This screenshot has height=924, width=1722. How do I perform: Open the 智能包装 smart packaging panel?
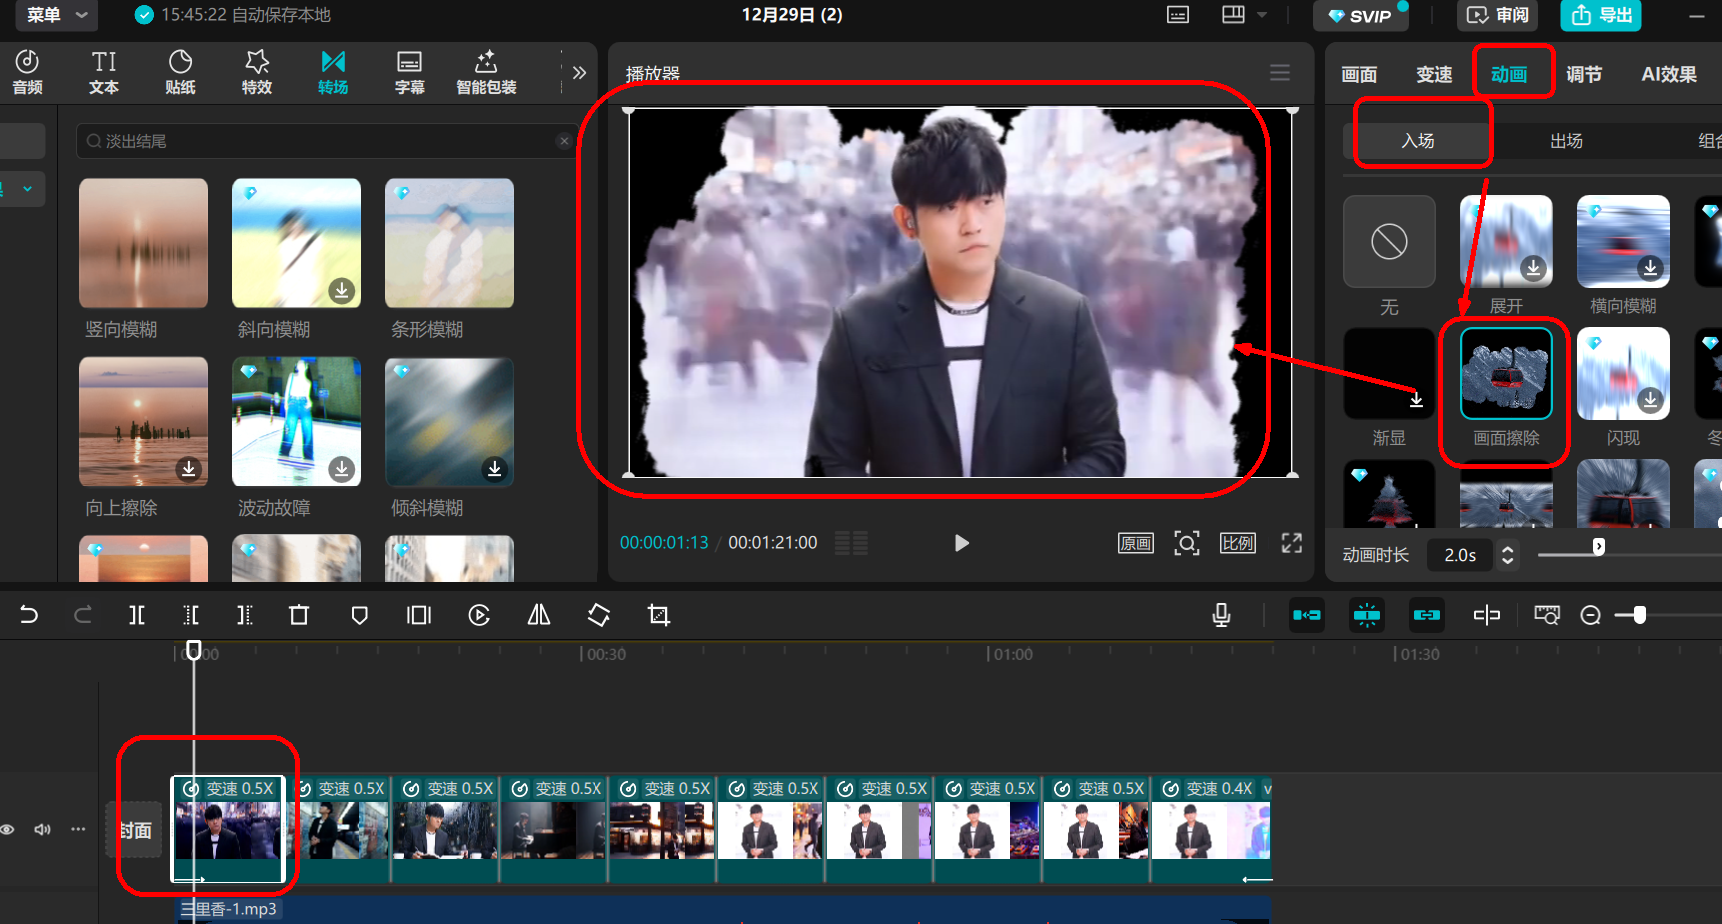pyautogui.click(x=486, y=72)
